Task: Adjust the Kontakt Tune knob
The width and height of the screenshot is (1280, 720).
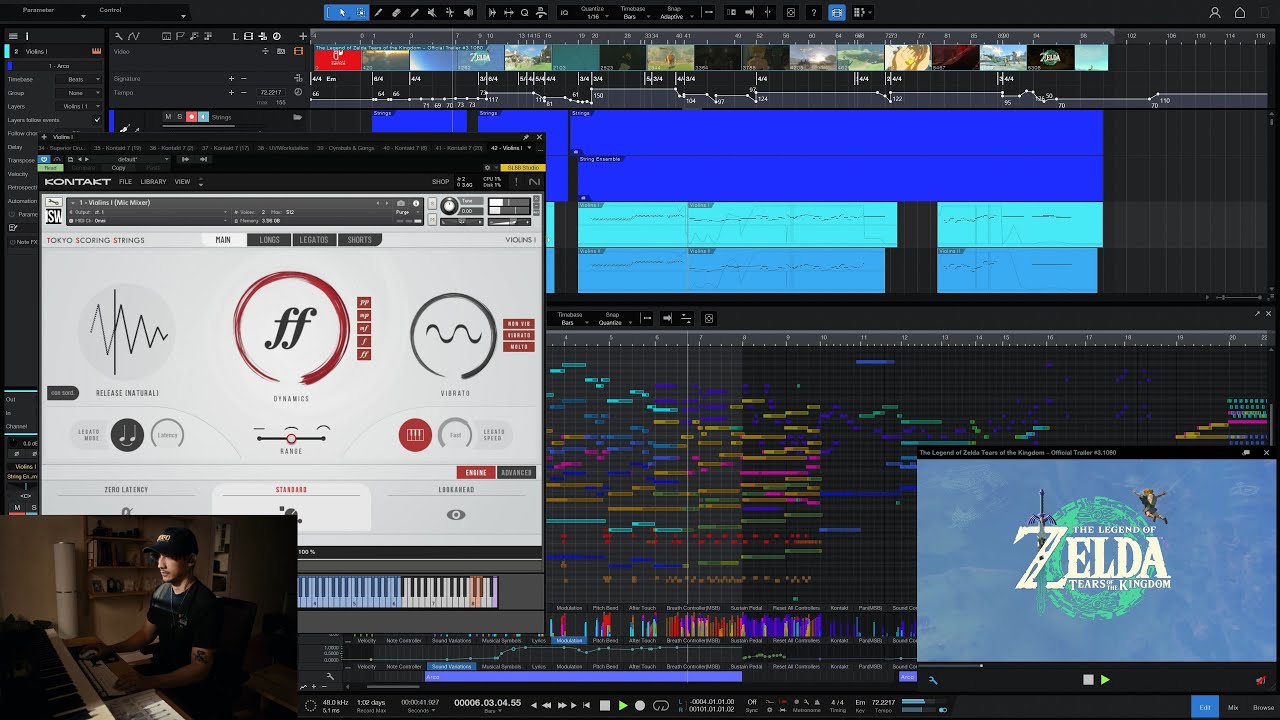Action: point(449,206)
